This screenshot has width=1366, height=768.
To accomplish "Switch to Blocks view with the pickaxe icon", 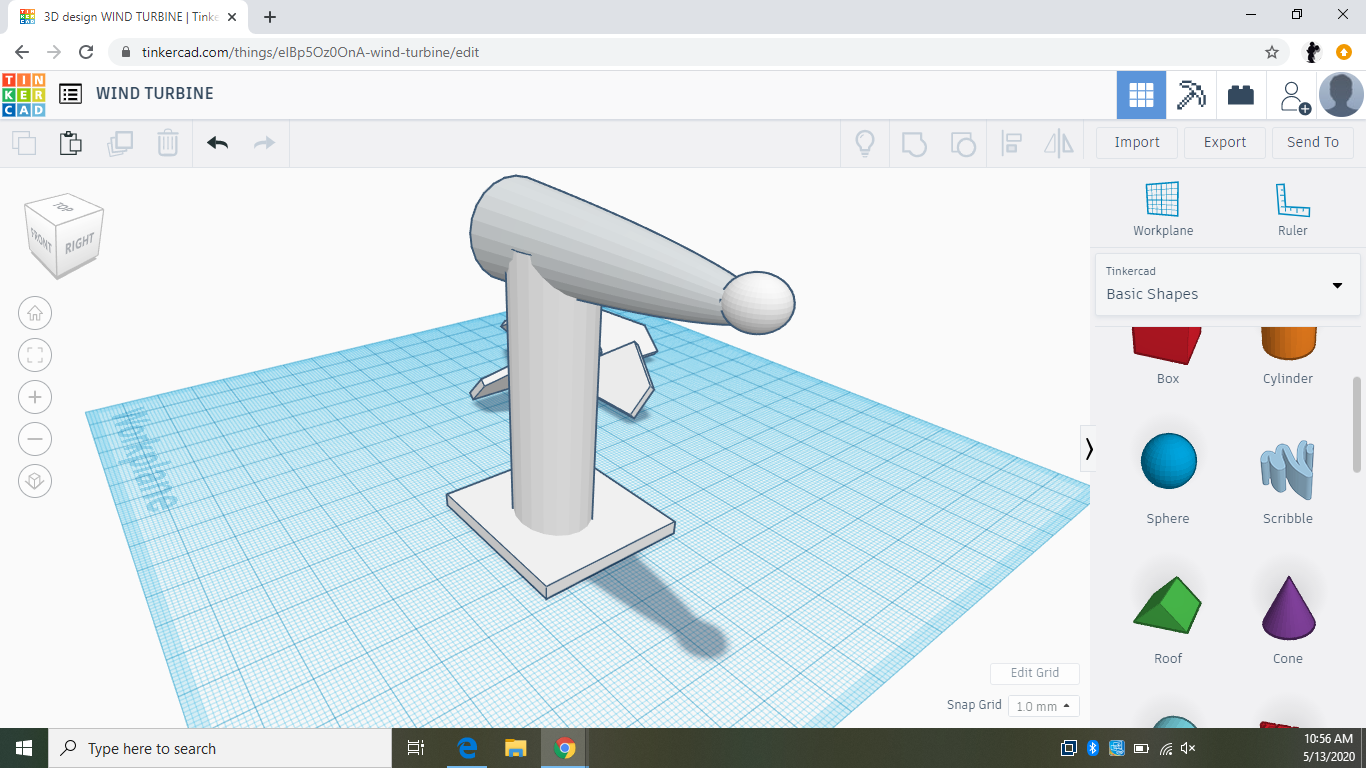I will [1191, 93].
